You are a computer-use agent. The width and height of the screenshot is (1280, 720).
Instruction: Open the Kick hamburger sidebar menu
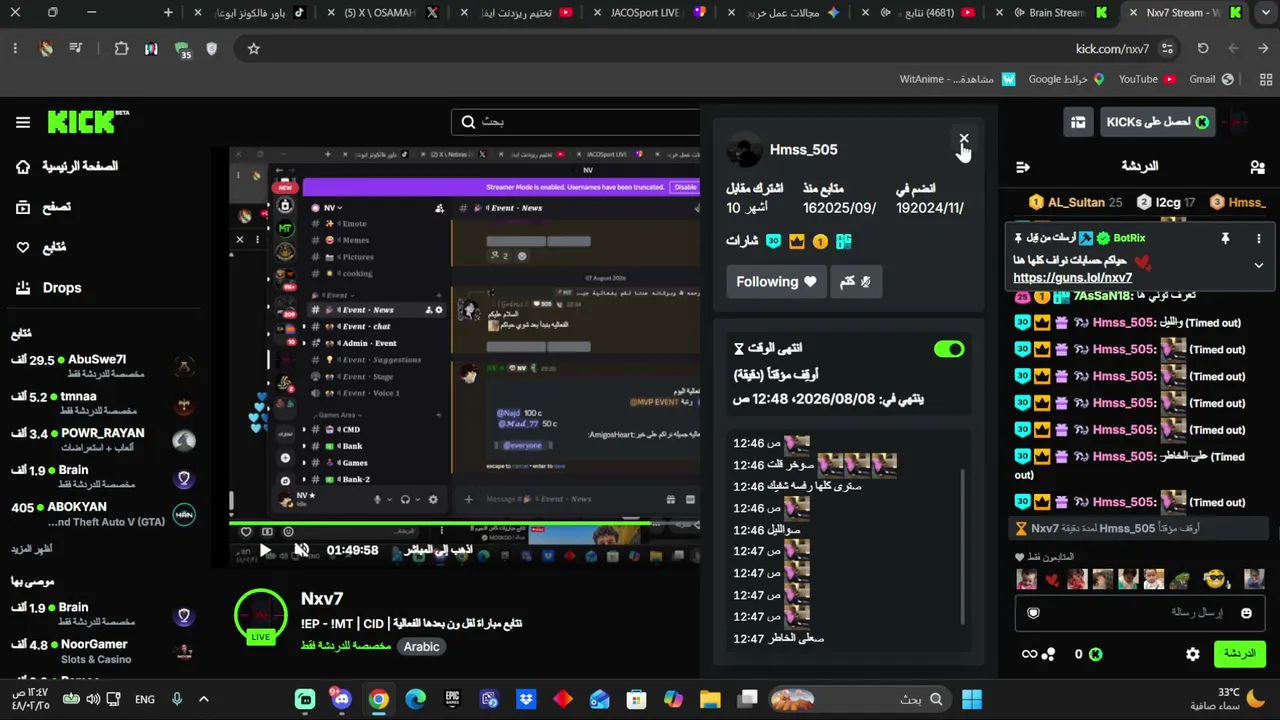[22, 122]
